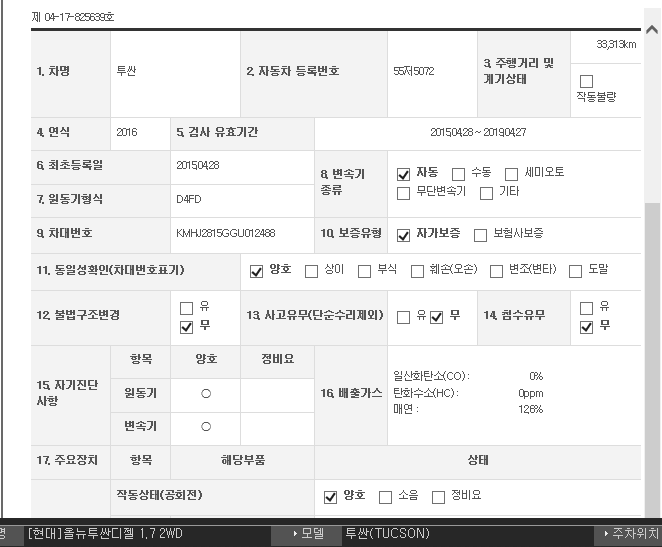Check the 기타 transmission type checkbox
Image resolution: width=662 pixels, height=547 pixels.
pyautogui.click(x=487, y=193)
